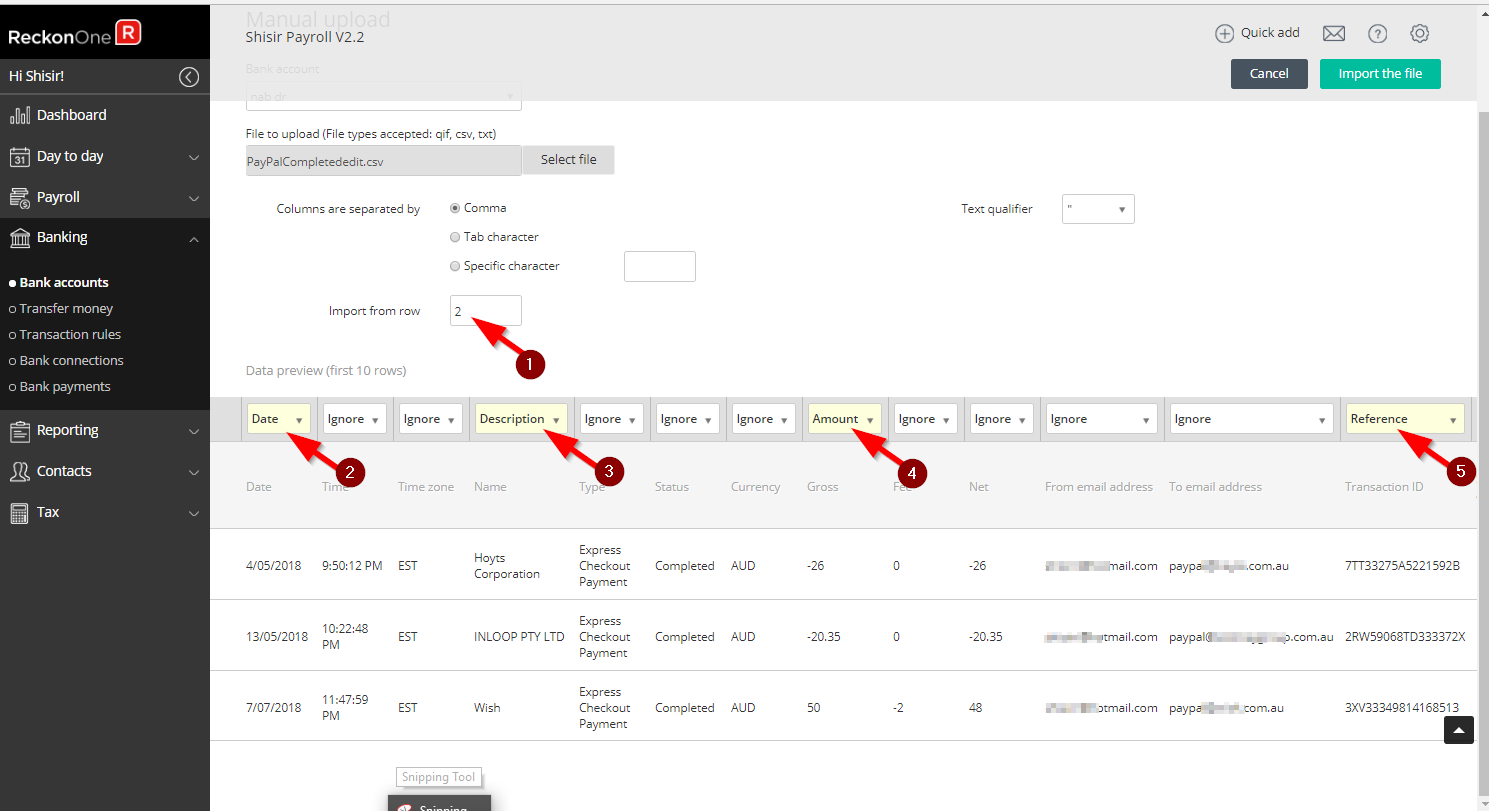Screen dimensions: 1489x811
Task: Open the Bank account dropdown
Action: pyautogui.click(x=384, y=96)
